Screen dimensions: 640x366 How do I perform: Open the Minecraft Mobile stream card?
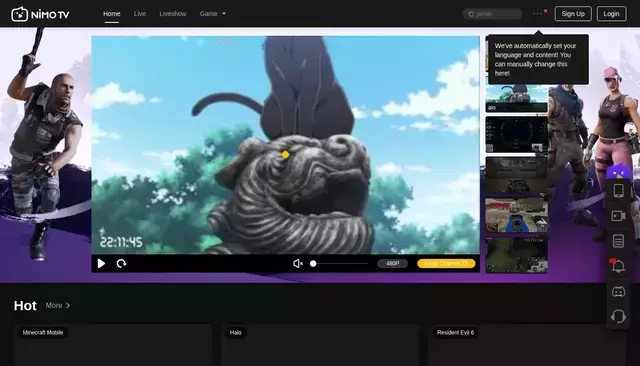(x=113, y=345)
